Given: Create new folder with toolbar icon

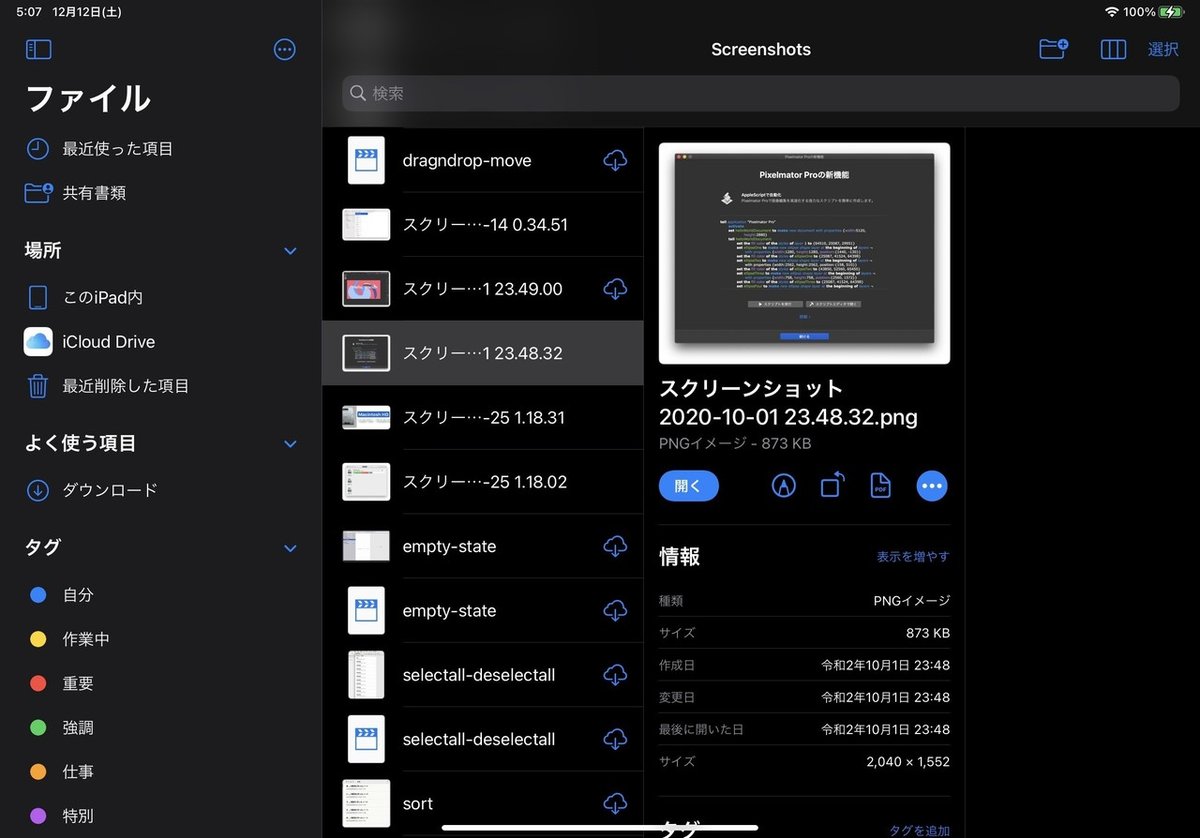Looking at the screenshot, I should (x=1053, y=49).
